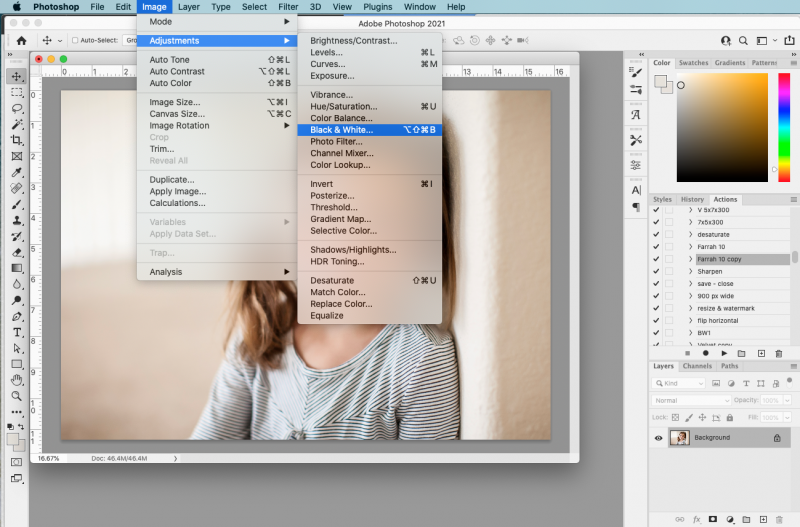Uncheck the desaturate action checkmark
This screenshot has width=800, height=527.
pyautogui.click(x=656, y=235)
